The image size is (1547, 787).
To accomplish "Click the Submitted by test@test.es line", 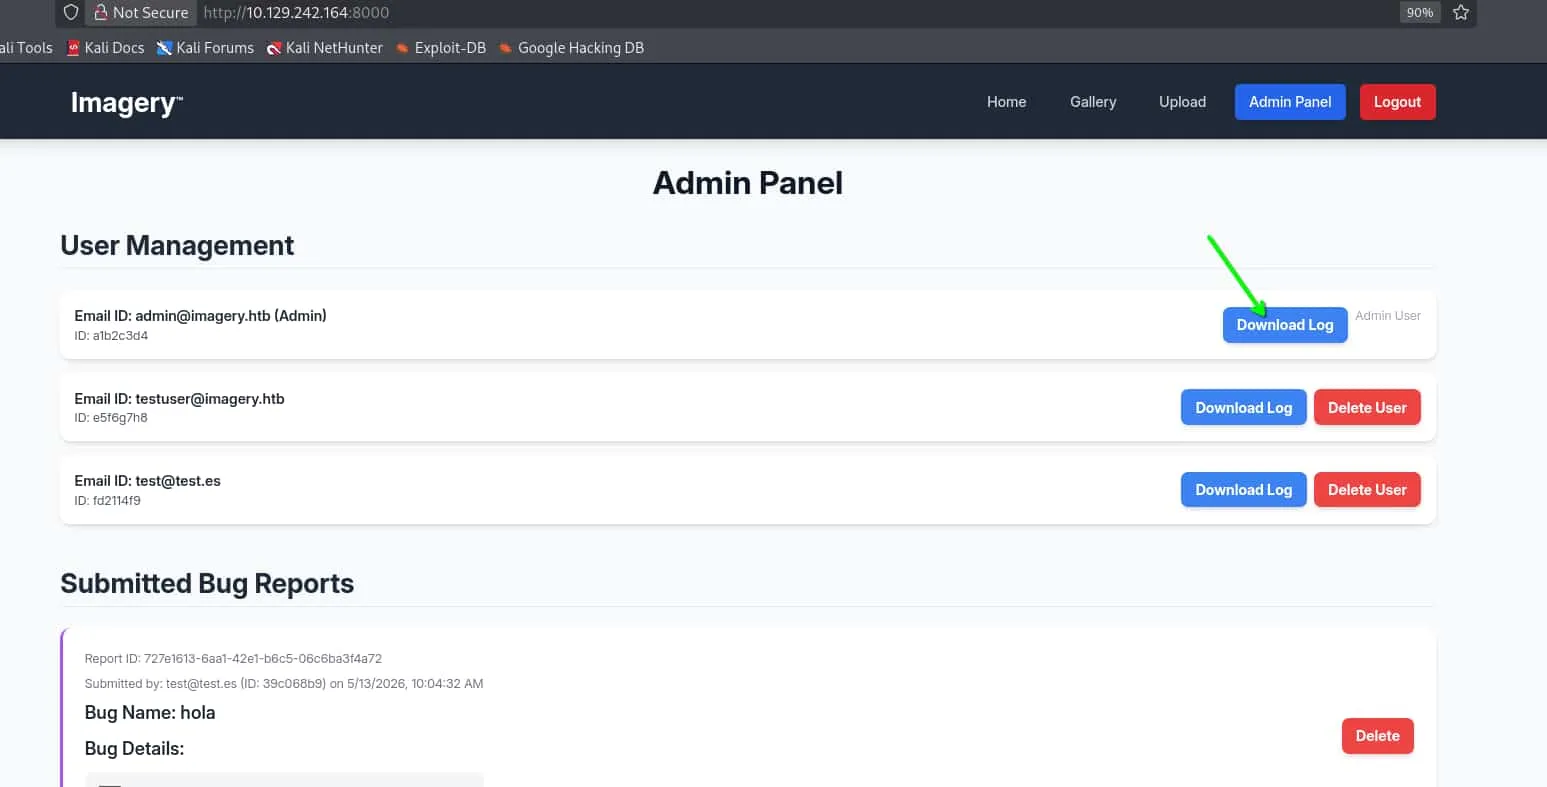I will coord(284,684).
